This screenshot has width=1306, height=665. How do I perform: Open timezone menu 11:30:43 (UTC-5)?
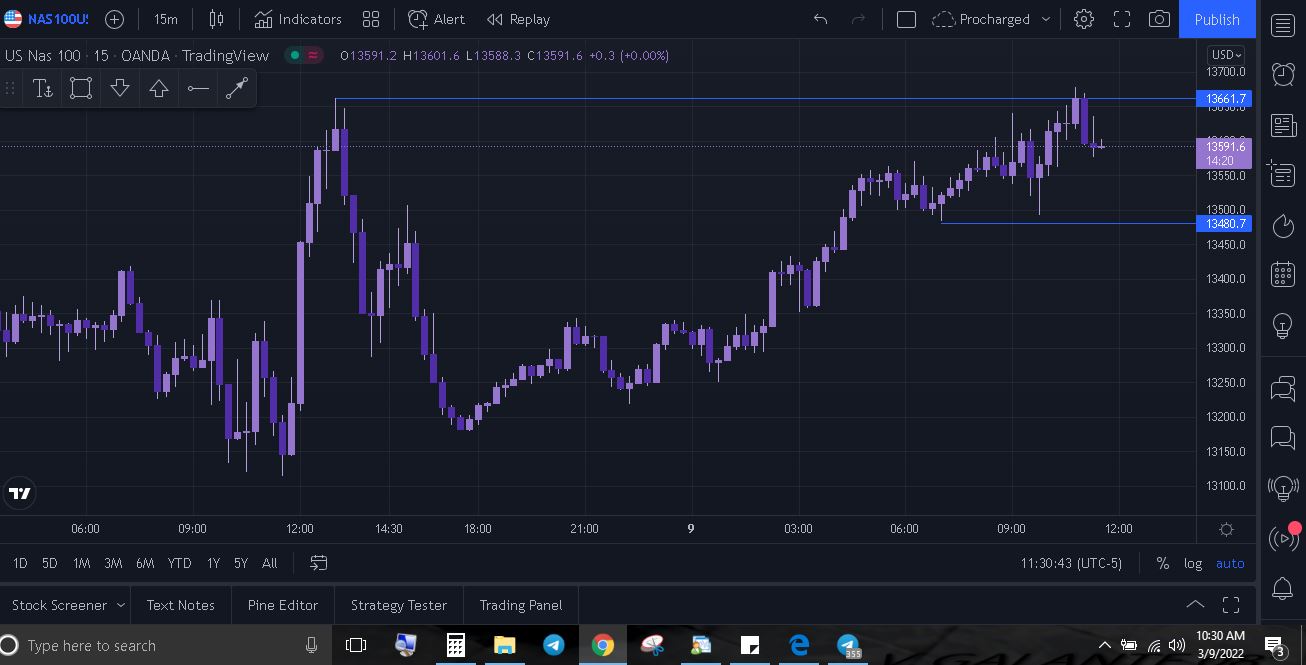click(1071, 563)
